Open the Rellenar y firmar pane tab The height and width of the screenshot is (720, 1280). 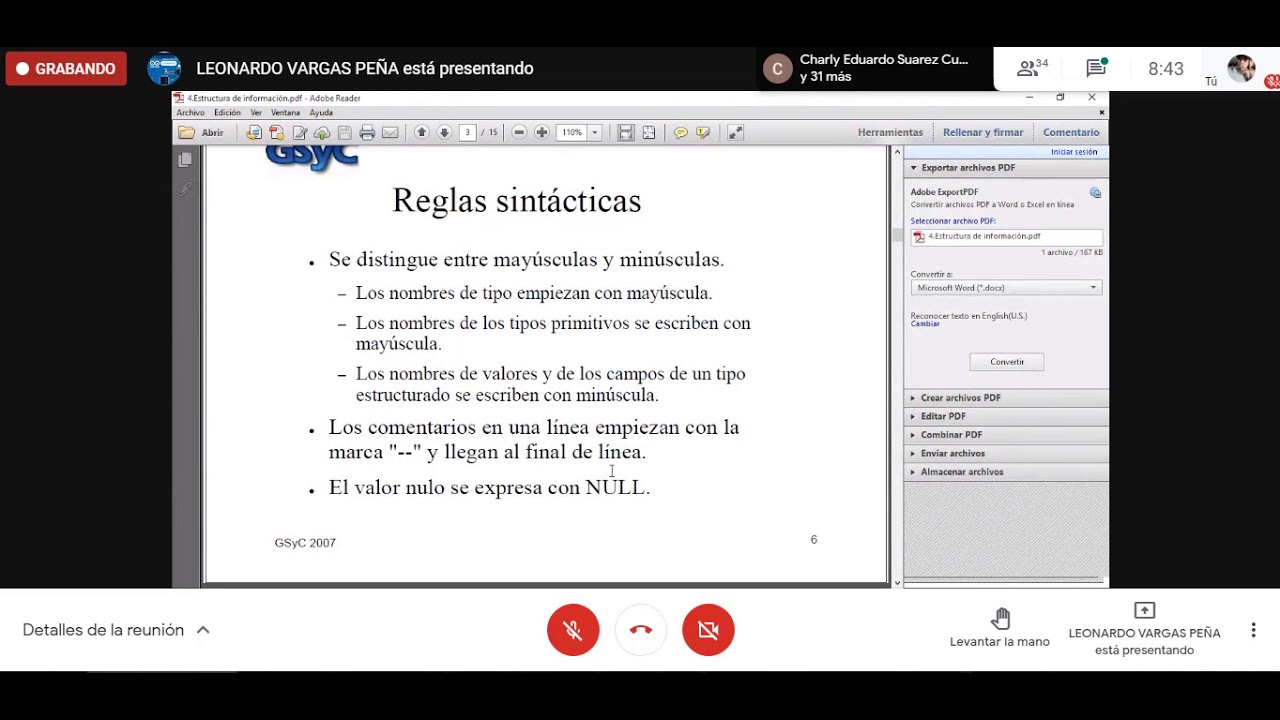(x=983, y=132)
